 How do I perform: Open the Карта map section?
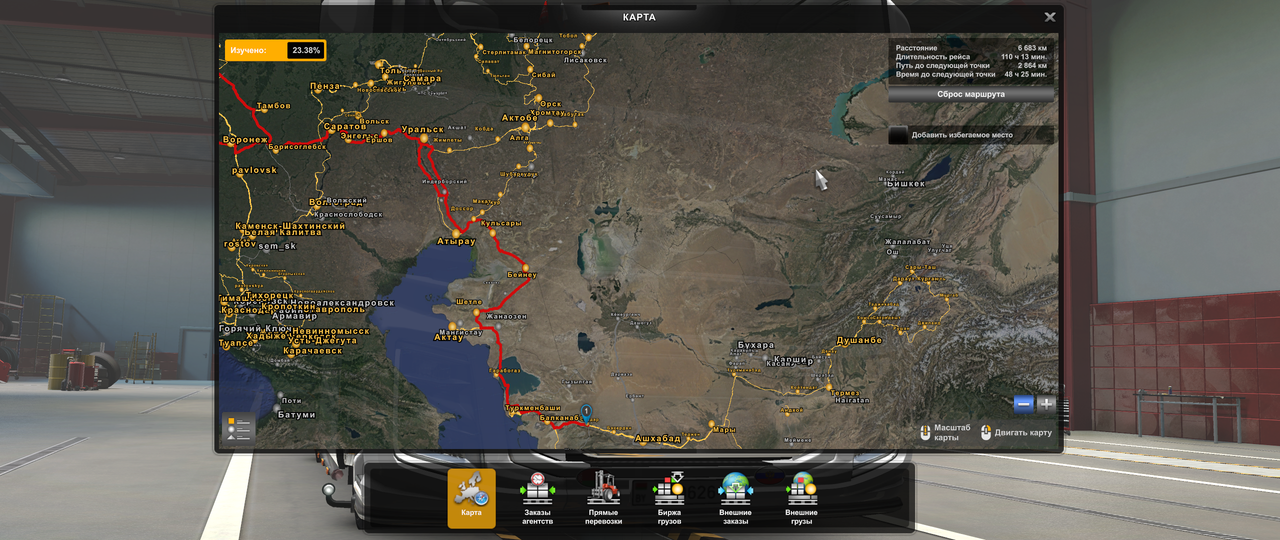(471, 498)
